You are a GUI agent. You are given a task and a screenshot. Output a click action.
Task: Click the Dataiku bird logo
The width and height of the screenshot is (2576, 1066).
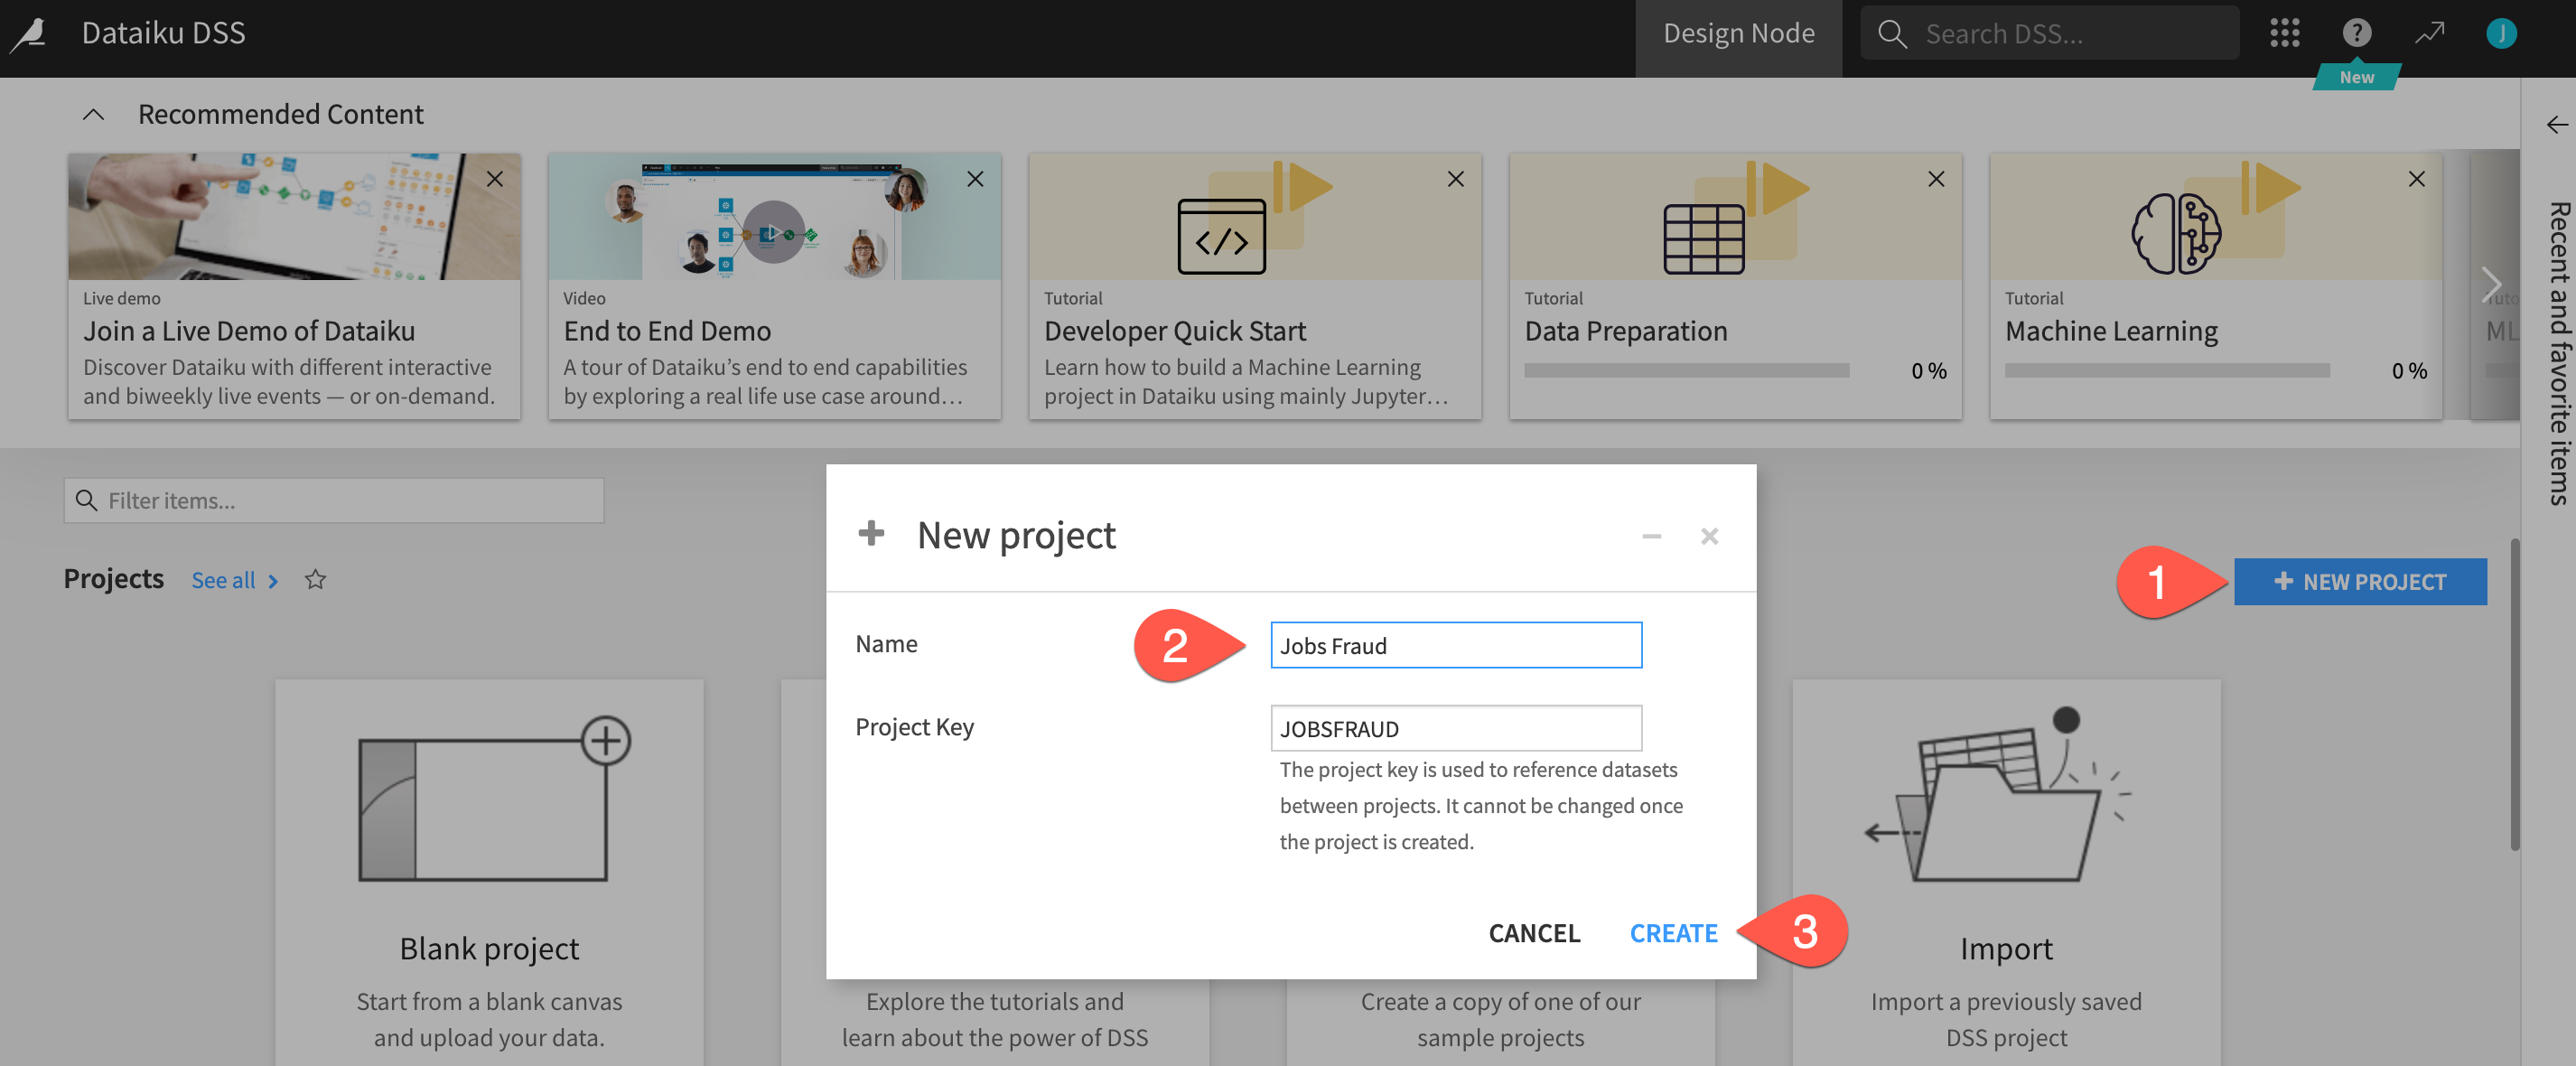[30, 34]
